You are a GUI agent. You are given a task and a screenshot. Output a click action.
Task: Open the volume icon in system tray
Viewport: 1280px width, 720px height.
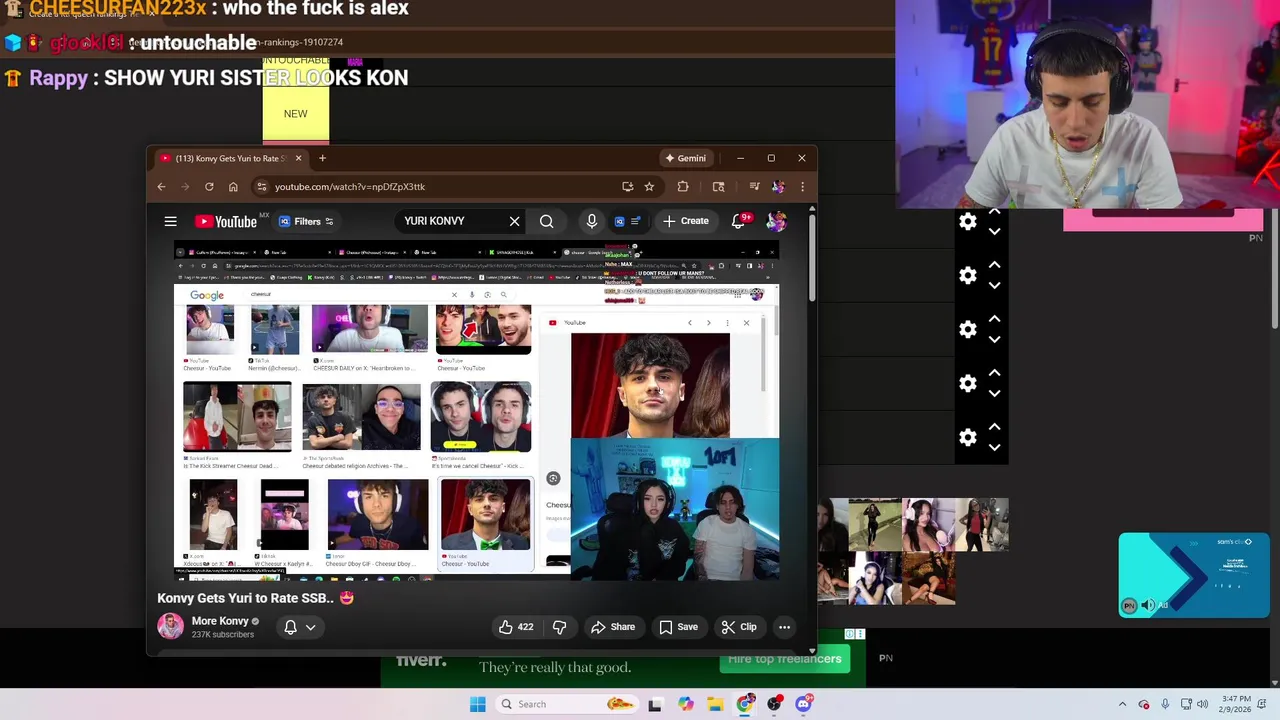point(1202,704)
